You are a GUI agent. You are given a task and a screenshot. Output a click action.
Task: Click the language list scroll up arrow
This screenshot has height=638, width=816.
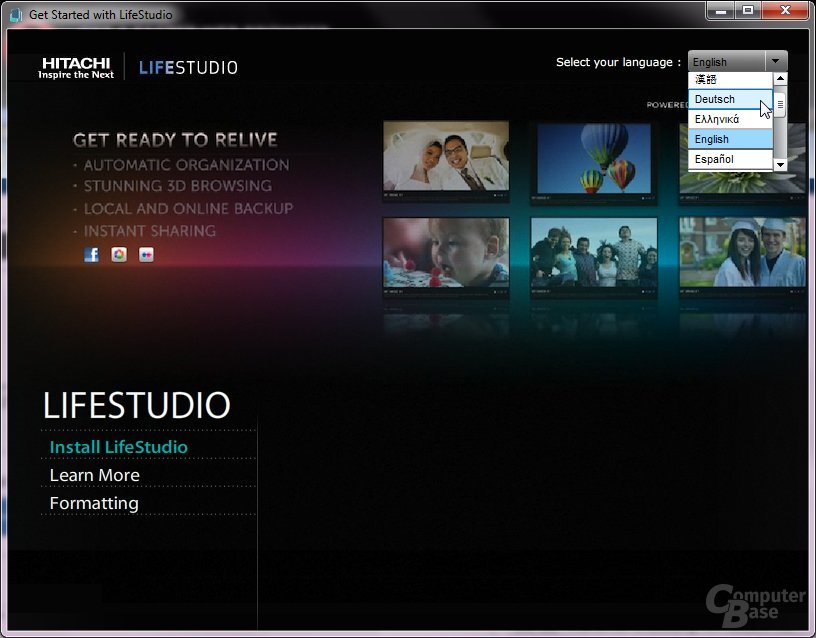(780, 79)
